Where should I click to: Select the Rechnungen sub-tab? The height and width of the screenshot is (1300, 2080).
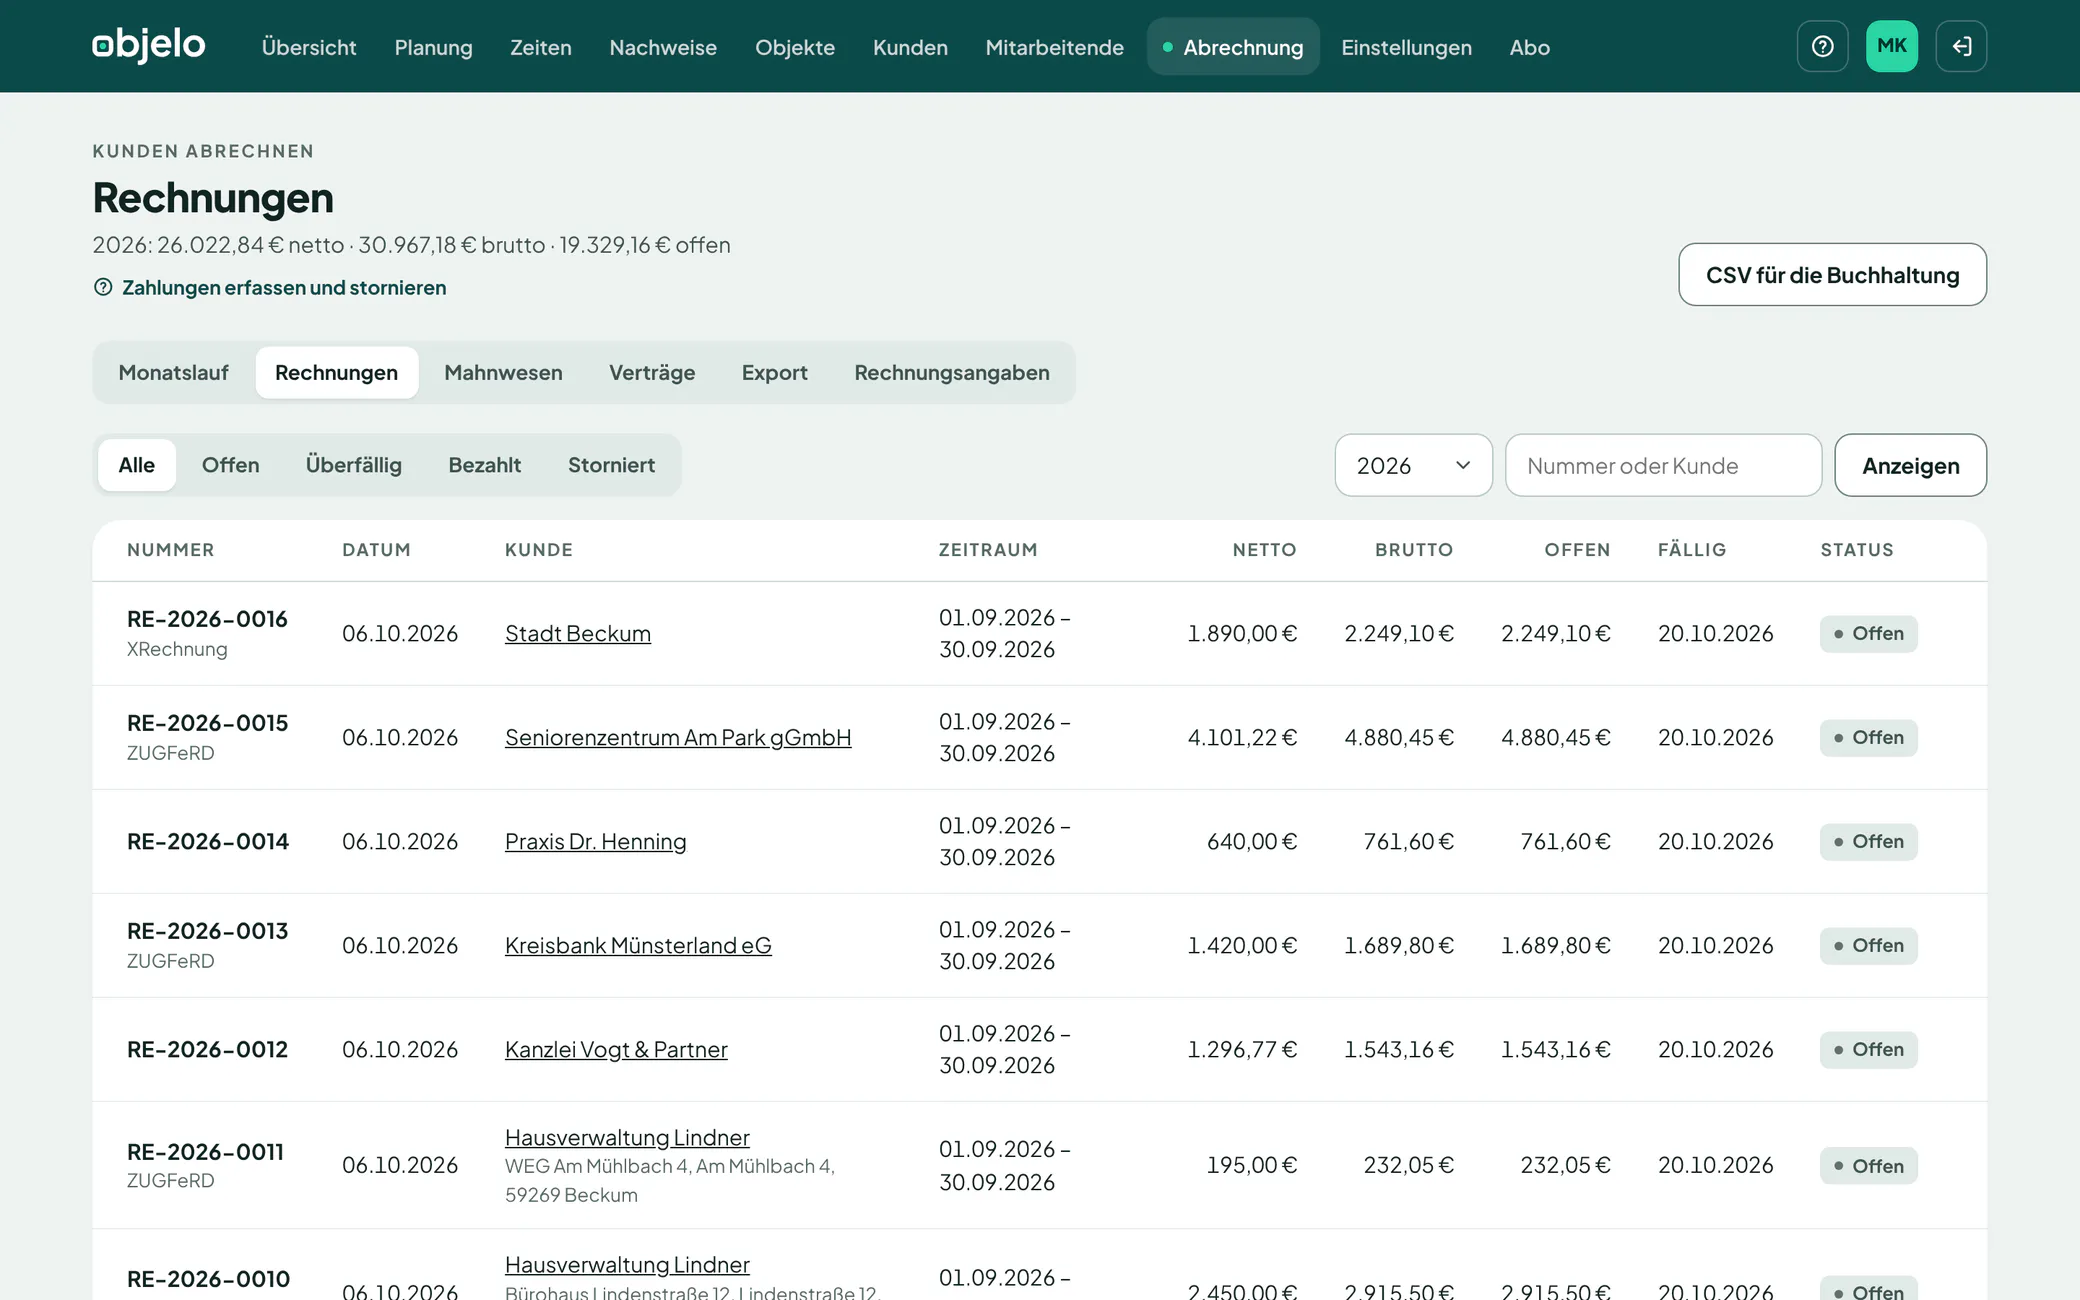[337, 373]
